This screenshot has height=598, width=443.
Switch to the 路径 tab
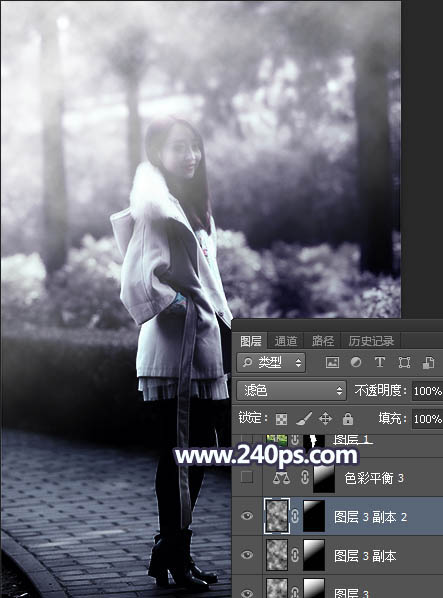[323, 341]
